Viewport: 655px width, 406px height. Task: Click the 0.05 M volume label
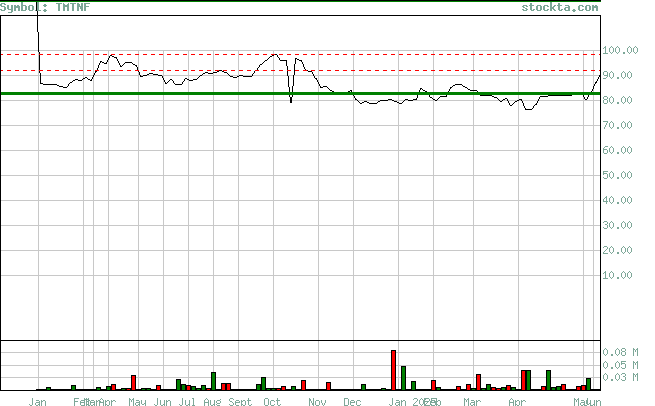tap(620, 365)
